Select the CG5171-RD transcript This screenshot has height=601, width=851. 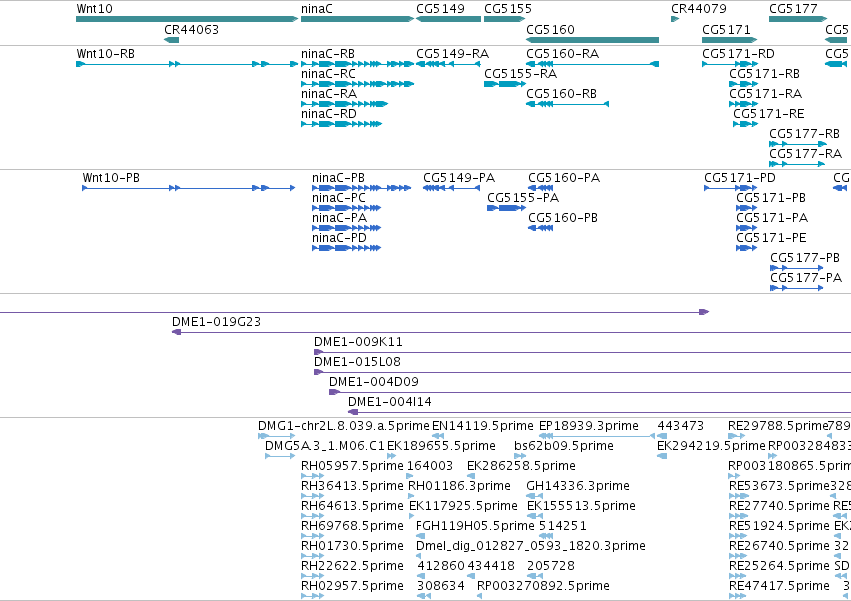pos(730,64)
